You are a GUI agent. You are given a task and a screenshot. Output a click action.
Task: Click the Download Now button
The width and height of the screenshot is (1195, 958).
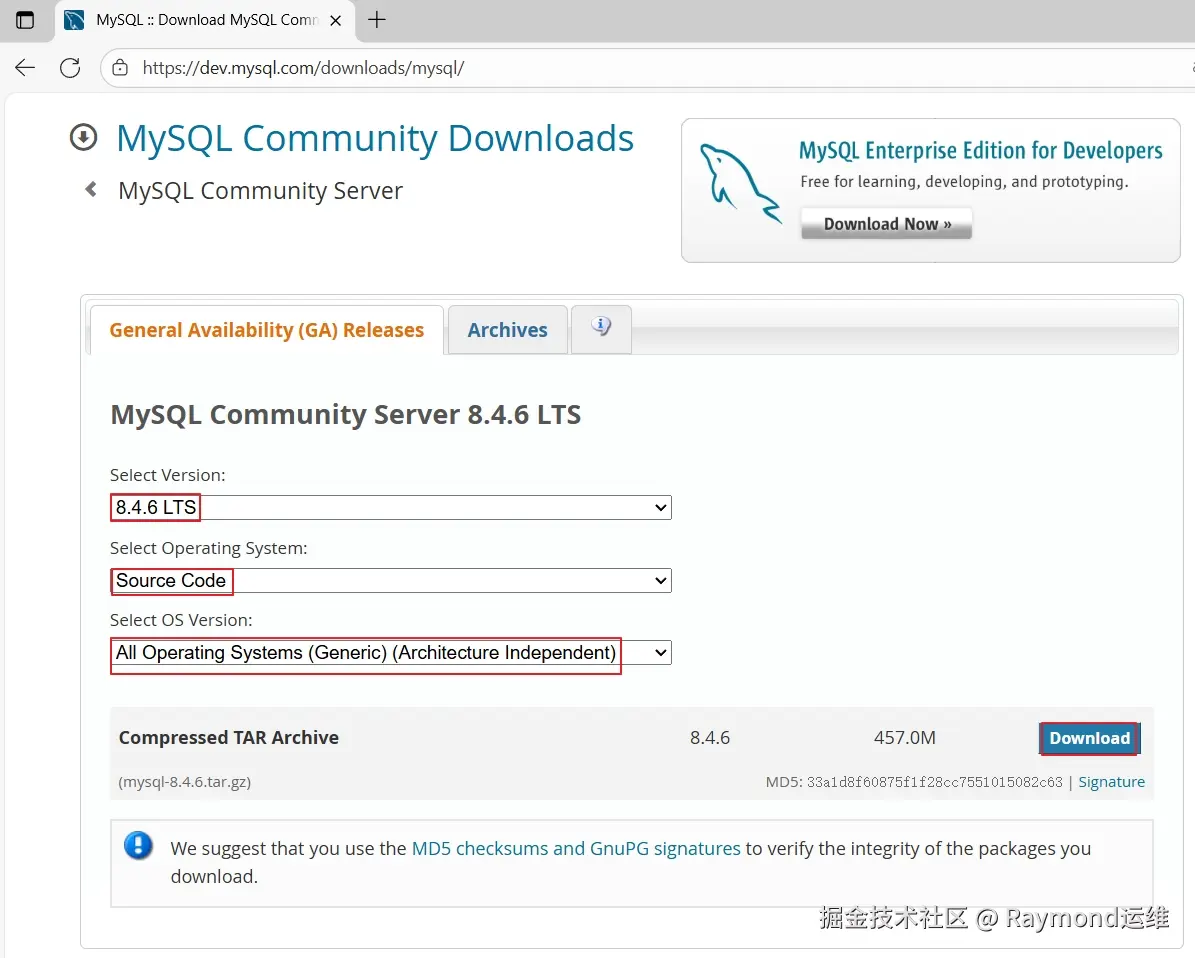click(886, 224)
